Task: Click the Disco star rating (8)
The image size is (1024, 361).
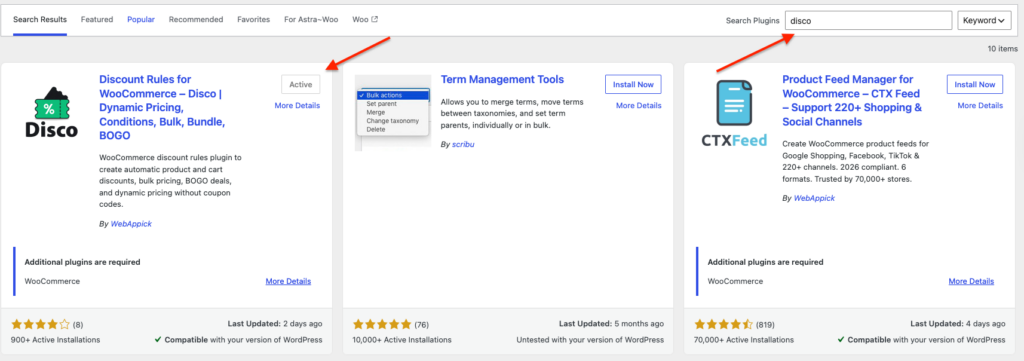Action: [x=40, y=324]
